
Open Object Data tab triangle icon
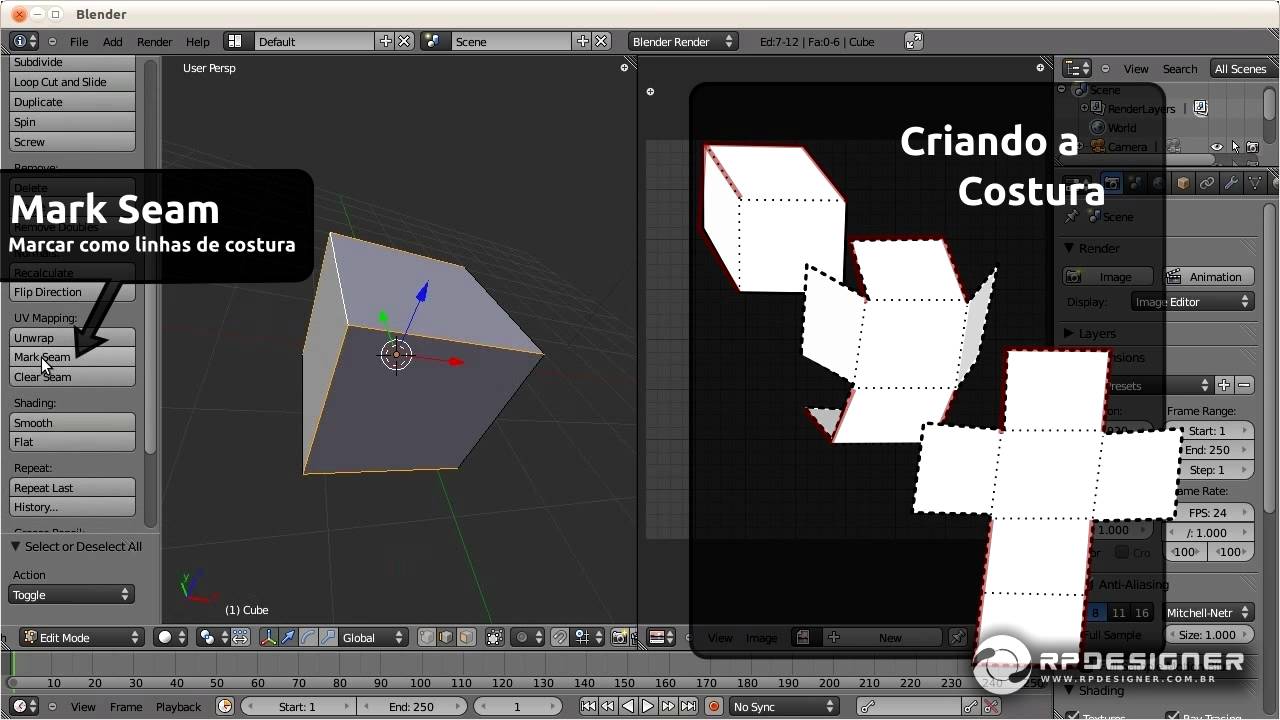click(x=1254, y=183)
